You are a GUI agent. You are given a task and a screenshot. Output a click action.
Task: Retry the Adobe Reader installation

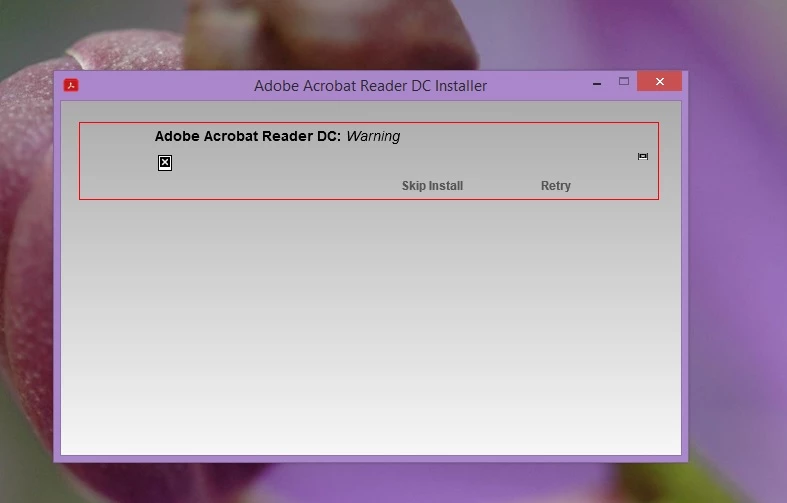click(556, 186)
